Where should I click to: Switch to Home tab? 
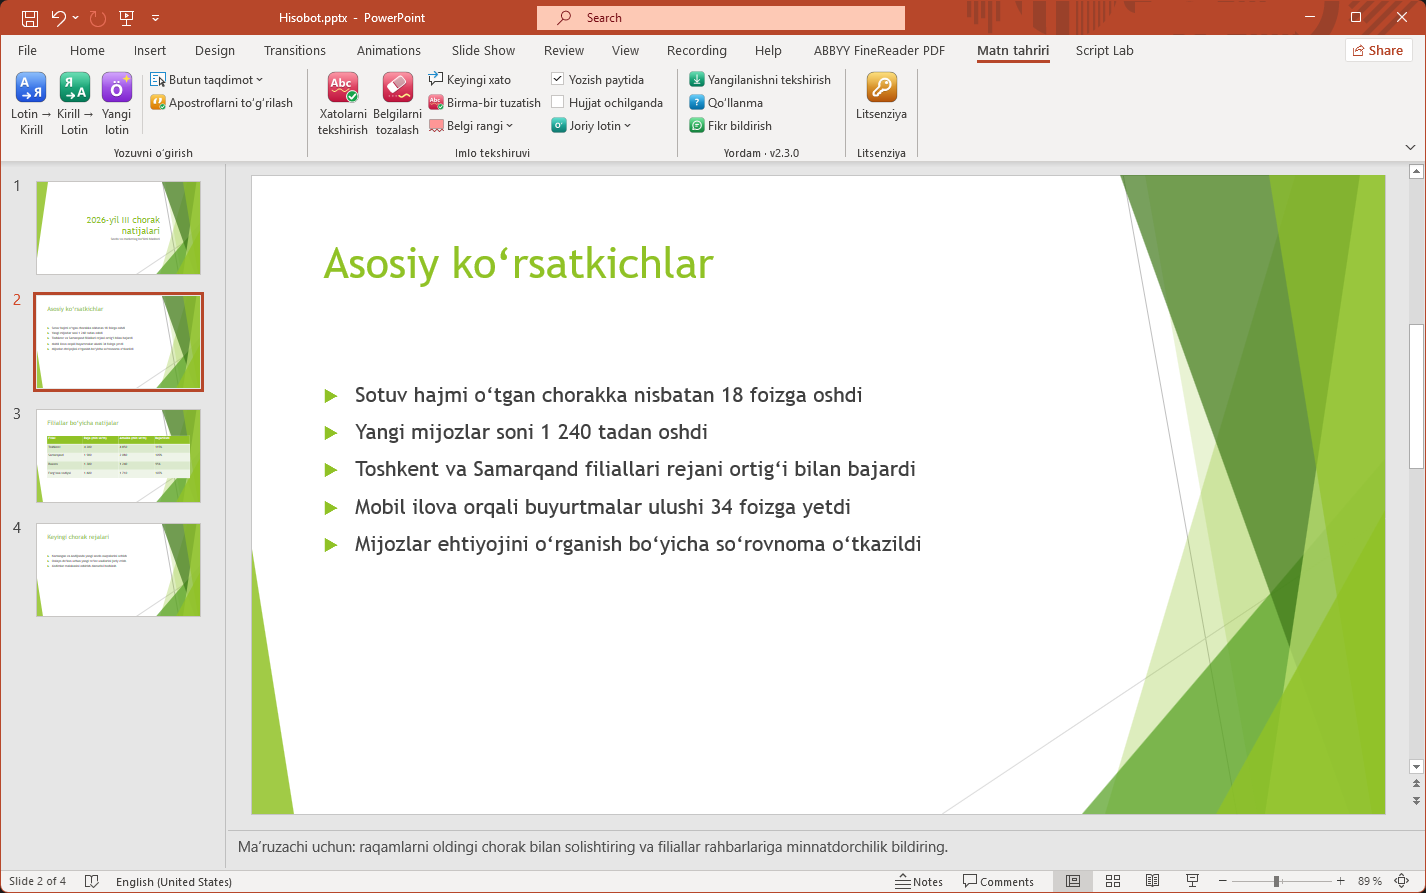[x=87, y=50]
